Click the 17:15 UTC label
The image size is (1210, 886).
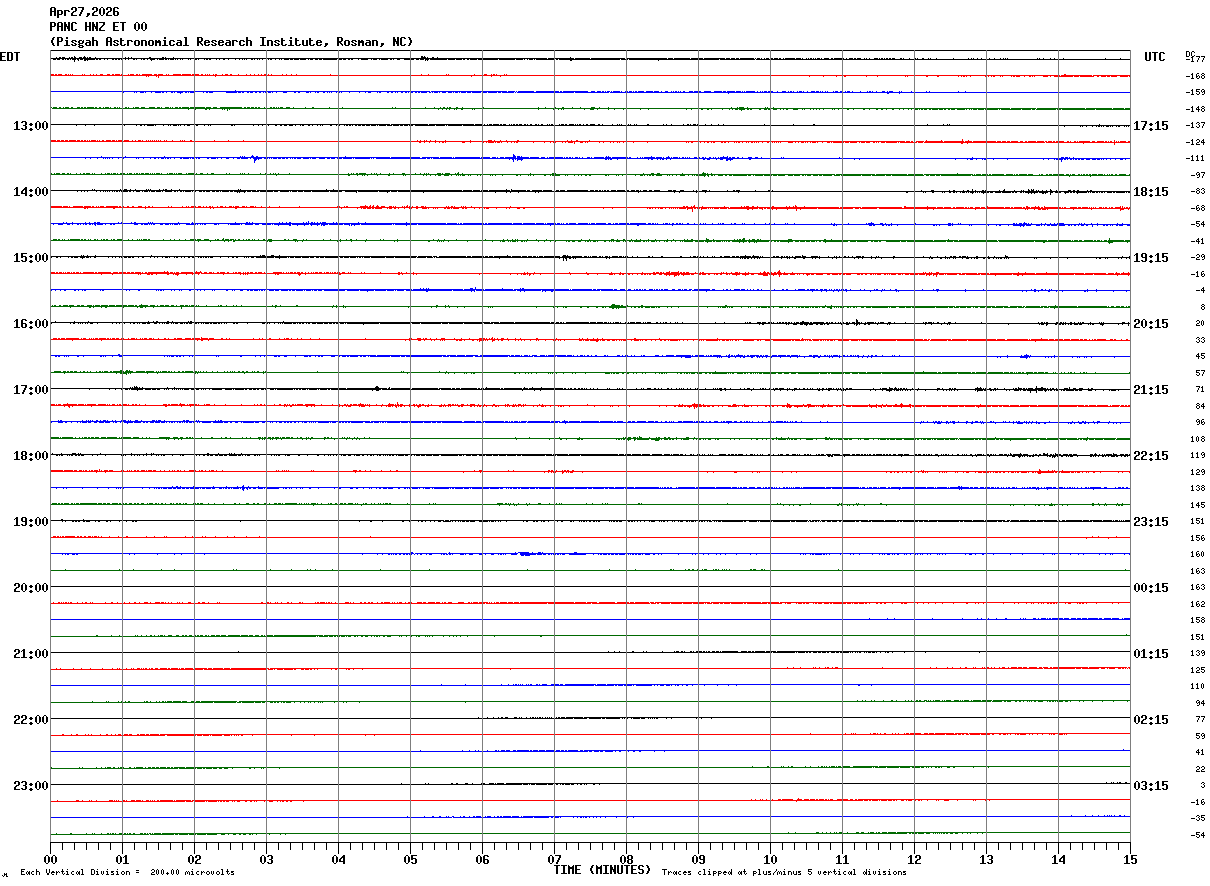1151,126
